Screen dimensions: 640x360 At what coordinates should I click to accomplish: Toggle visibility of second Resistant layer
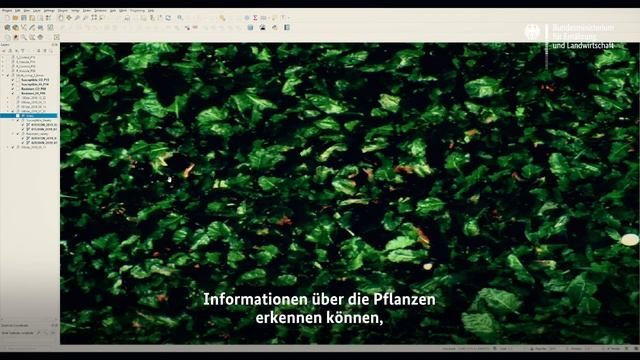[x=13, y=93]
